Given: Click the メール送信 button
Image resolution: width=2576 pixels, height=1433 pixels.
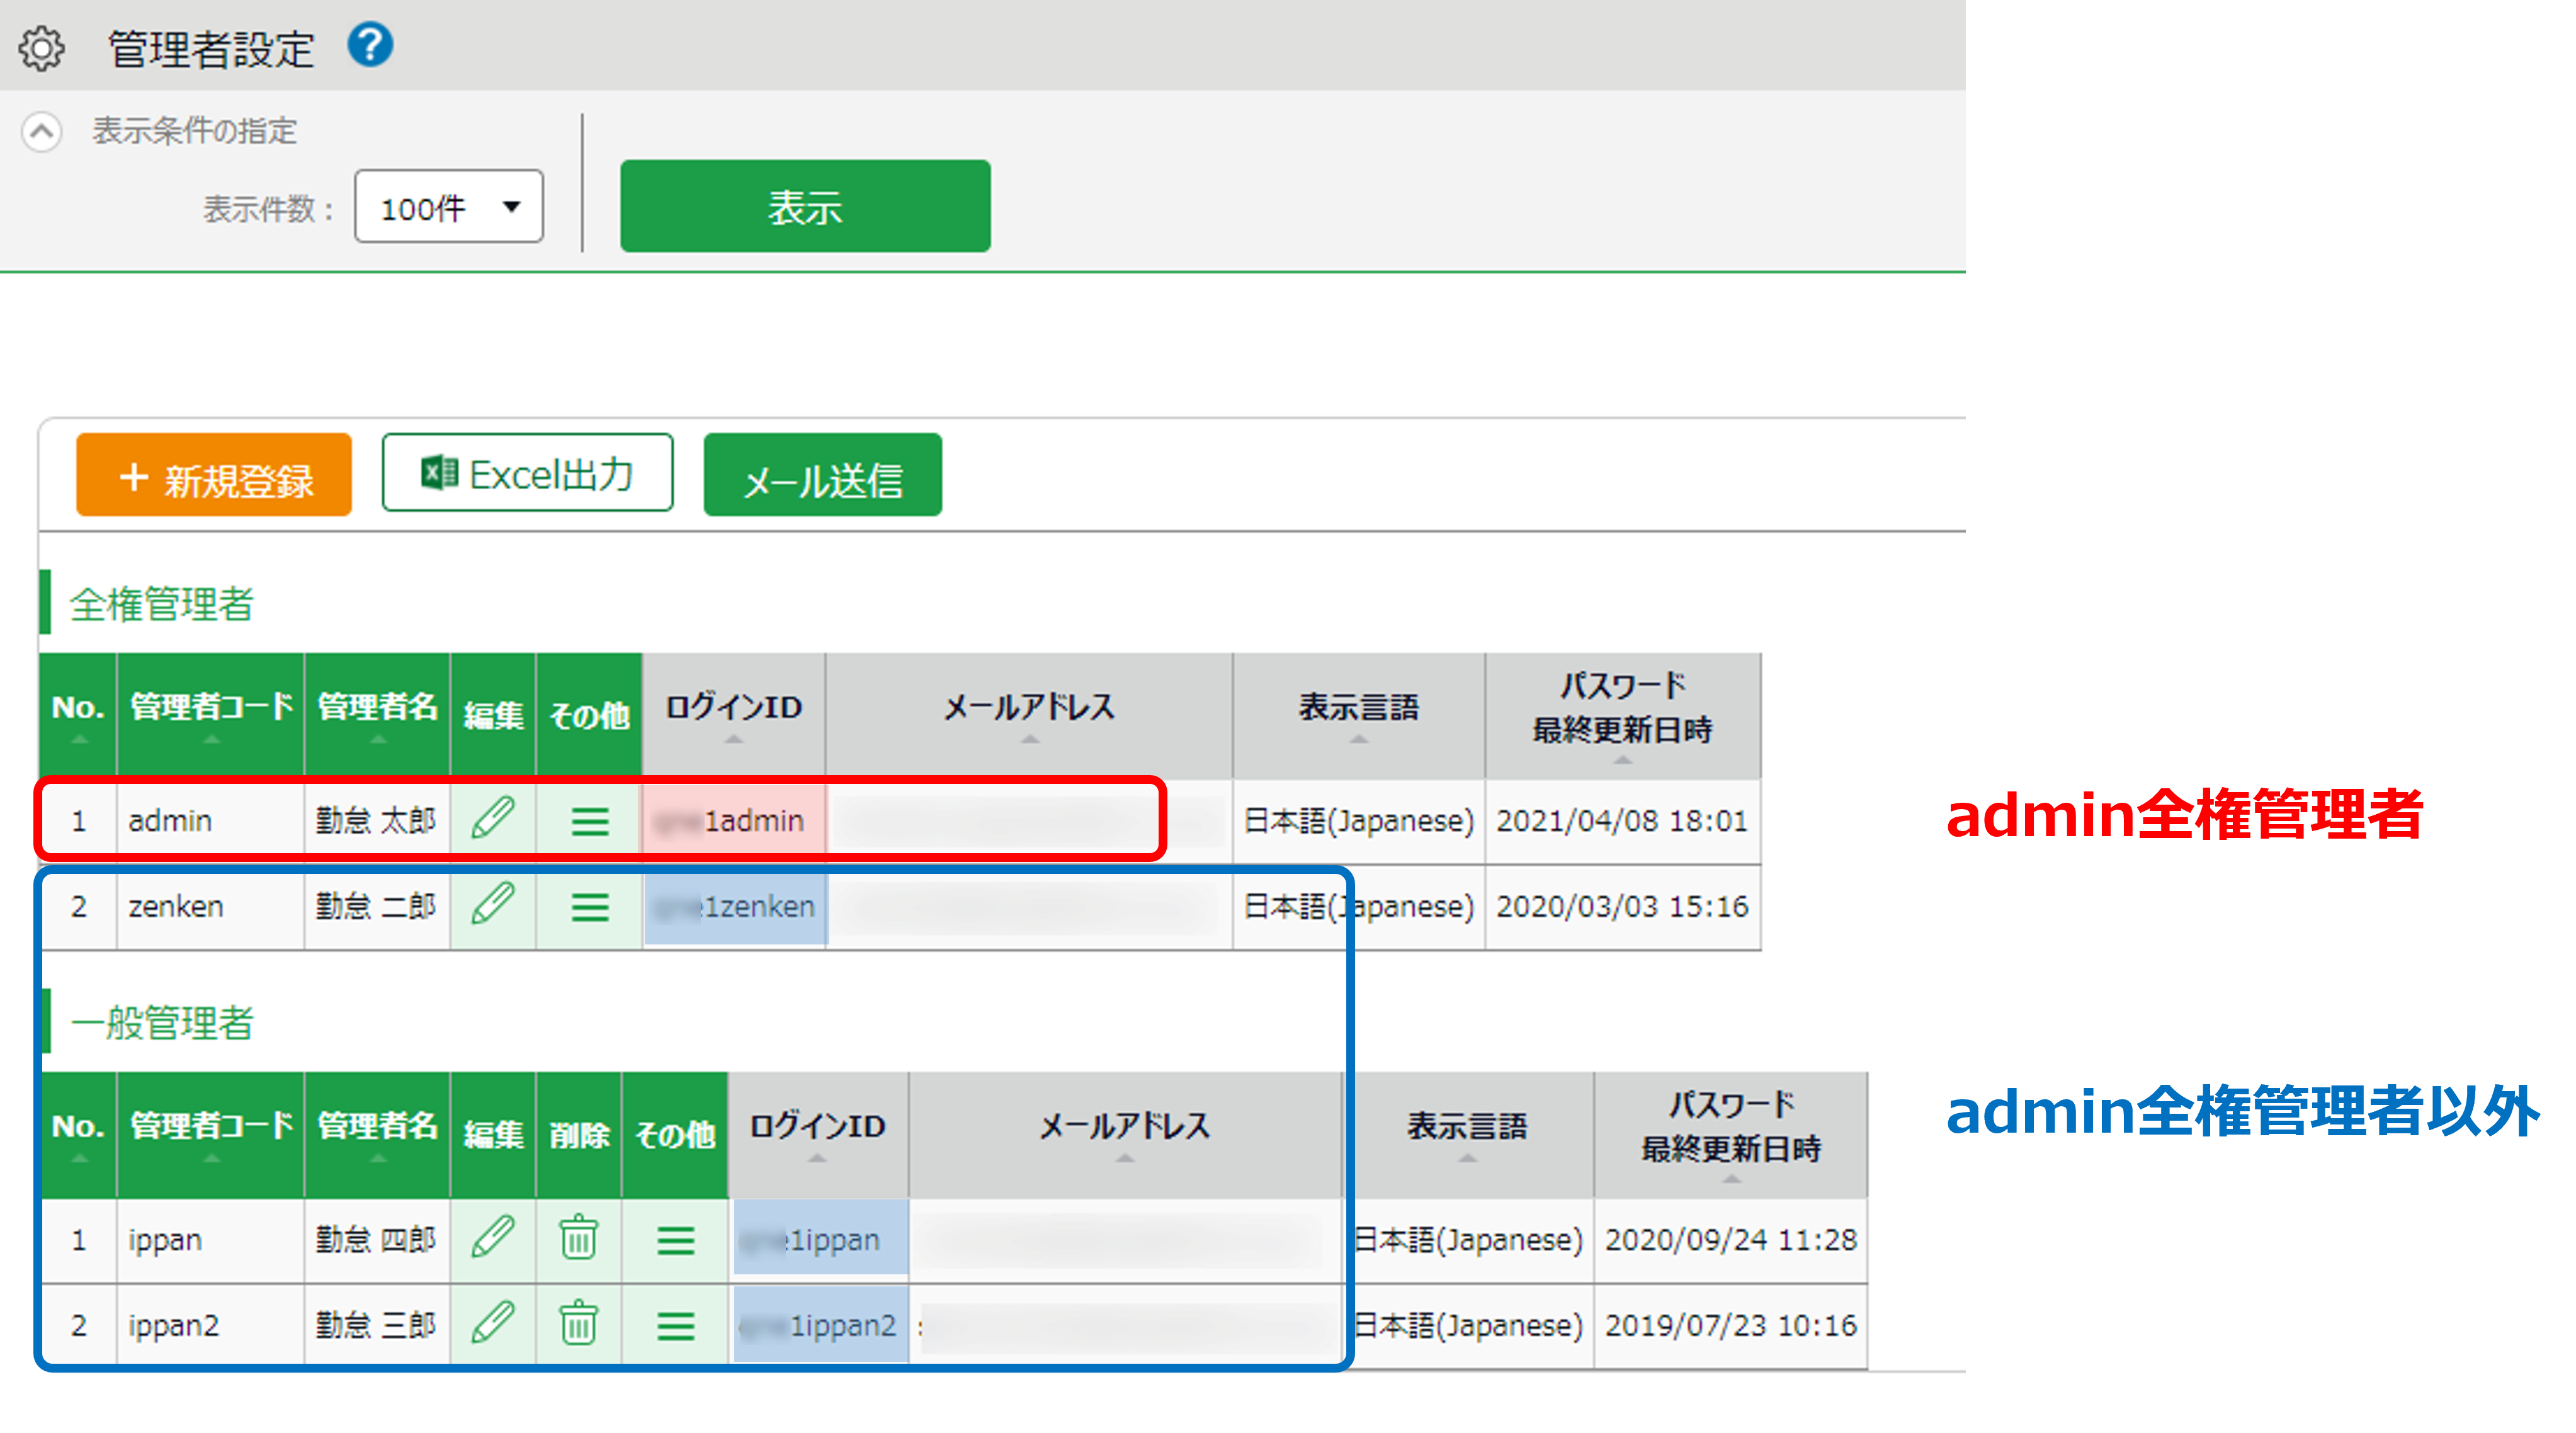Looking at the screenshot, I should 822,476.
